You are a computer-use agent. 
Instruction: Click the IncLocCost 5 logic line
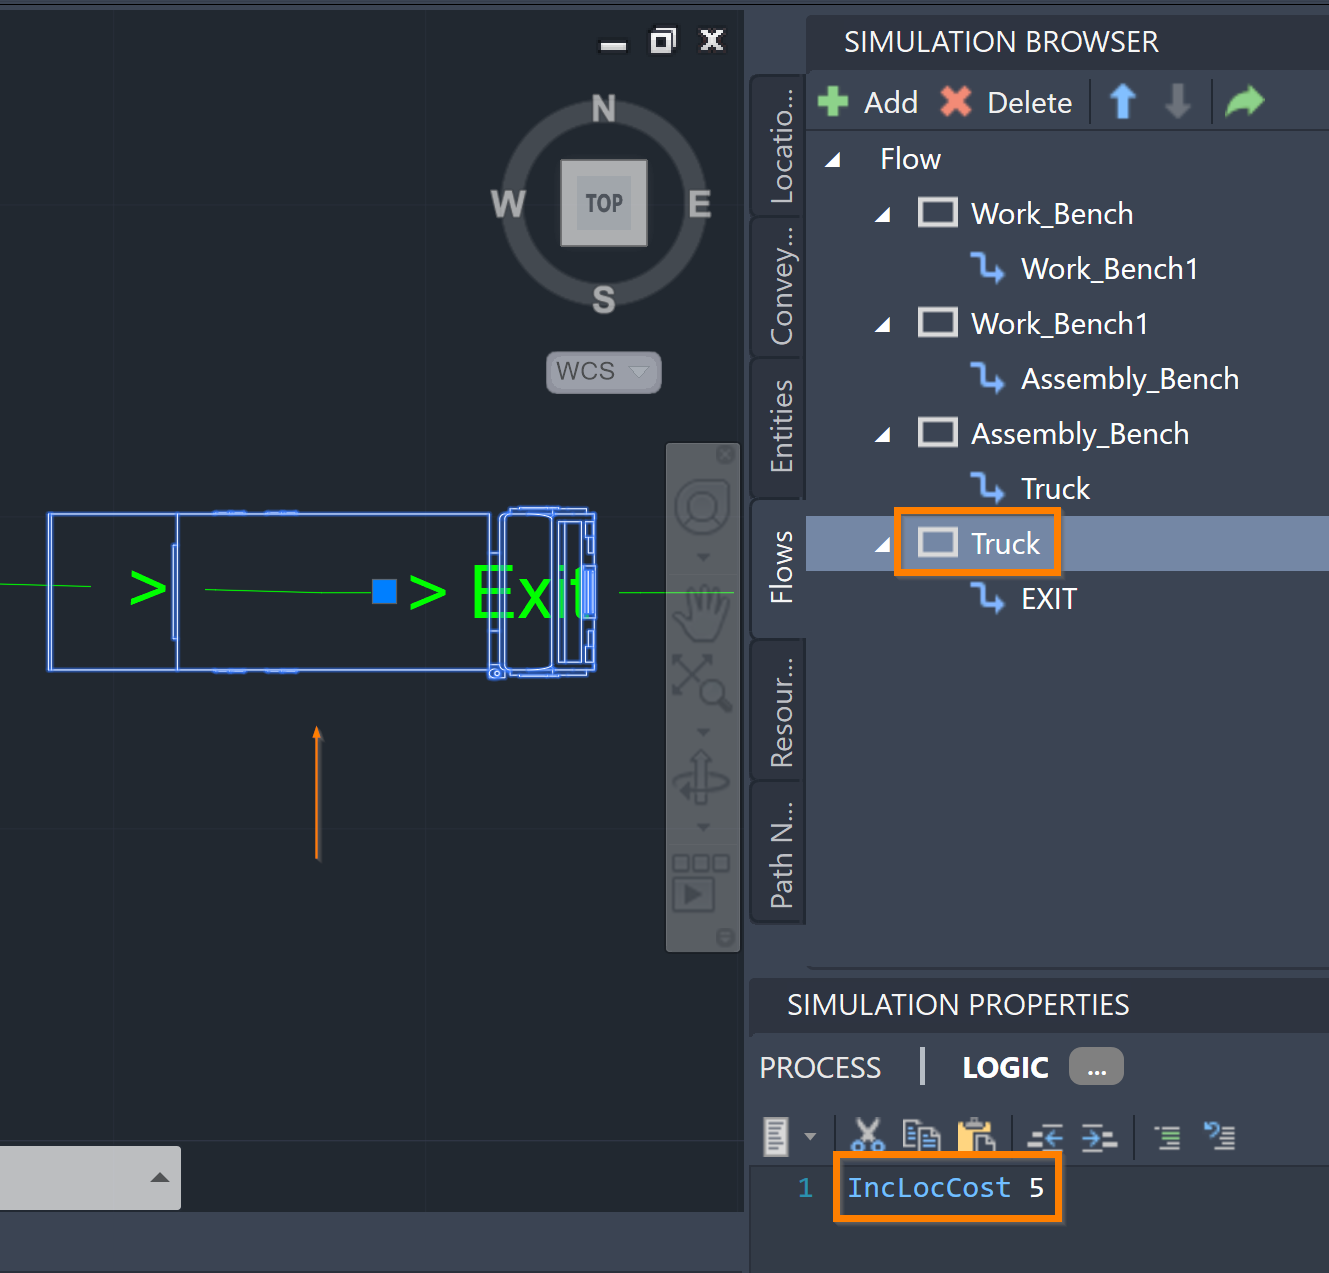[946, 1188]
